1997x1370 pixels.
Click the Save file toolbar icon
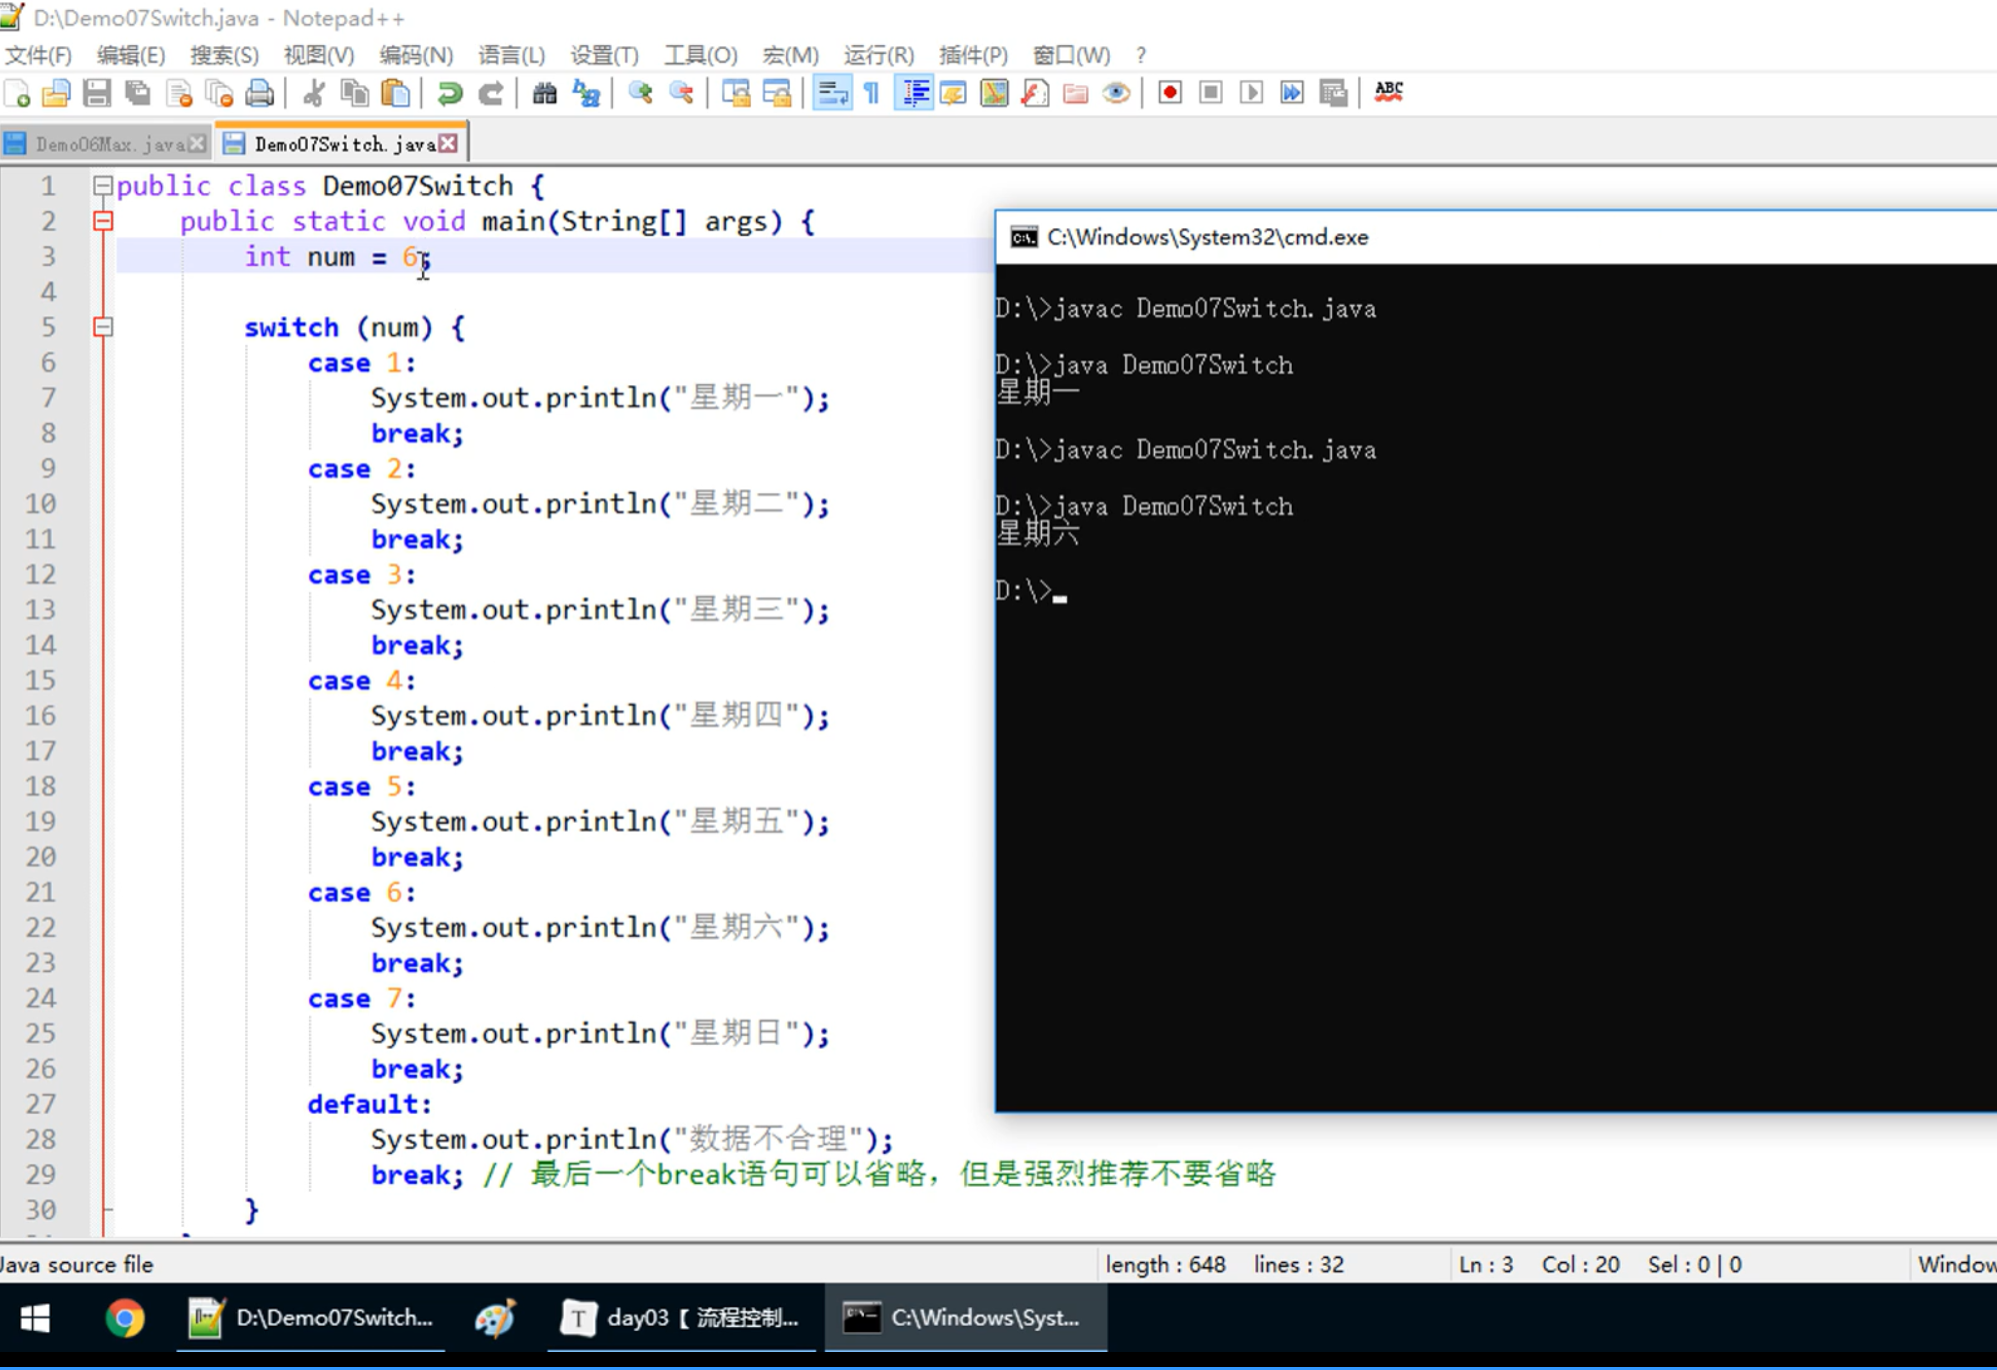[x=97, y=93]
